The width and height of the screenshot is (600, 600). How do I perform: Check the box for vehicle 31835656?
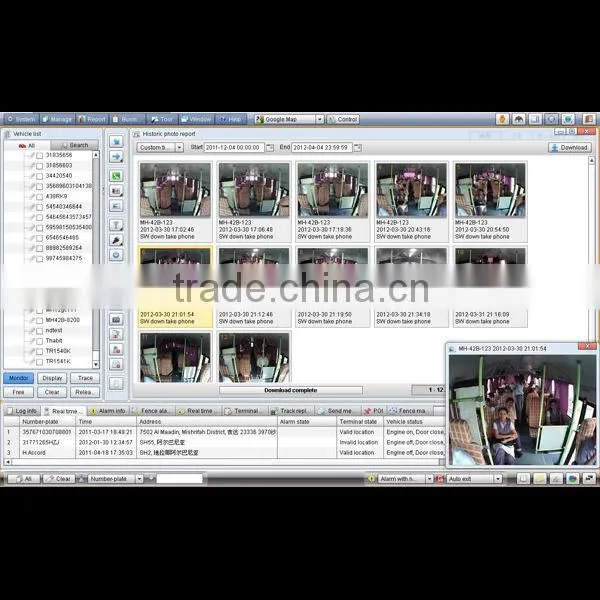(x=39, y=156)
